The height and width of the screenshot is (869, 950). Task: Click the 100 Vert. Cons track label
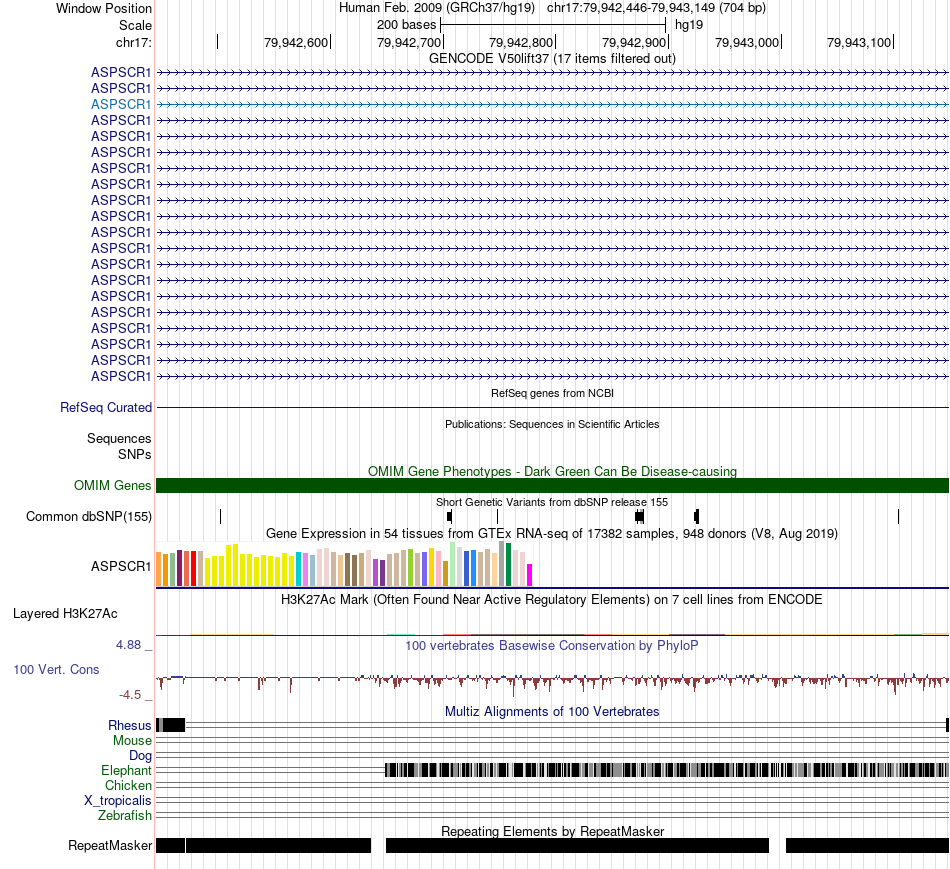[x=56, y=670]
